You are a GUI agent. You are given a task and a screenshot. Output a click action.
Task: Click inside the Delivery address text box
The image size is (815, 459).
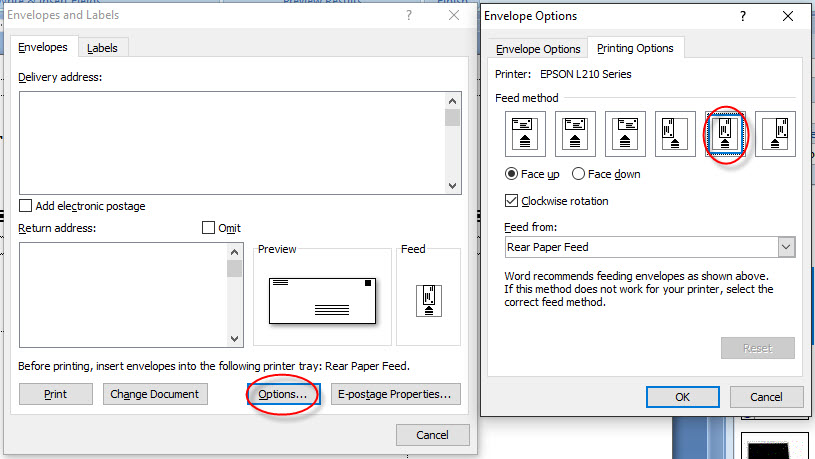(232, 143)
